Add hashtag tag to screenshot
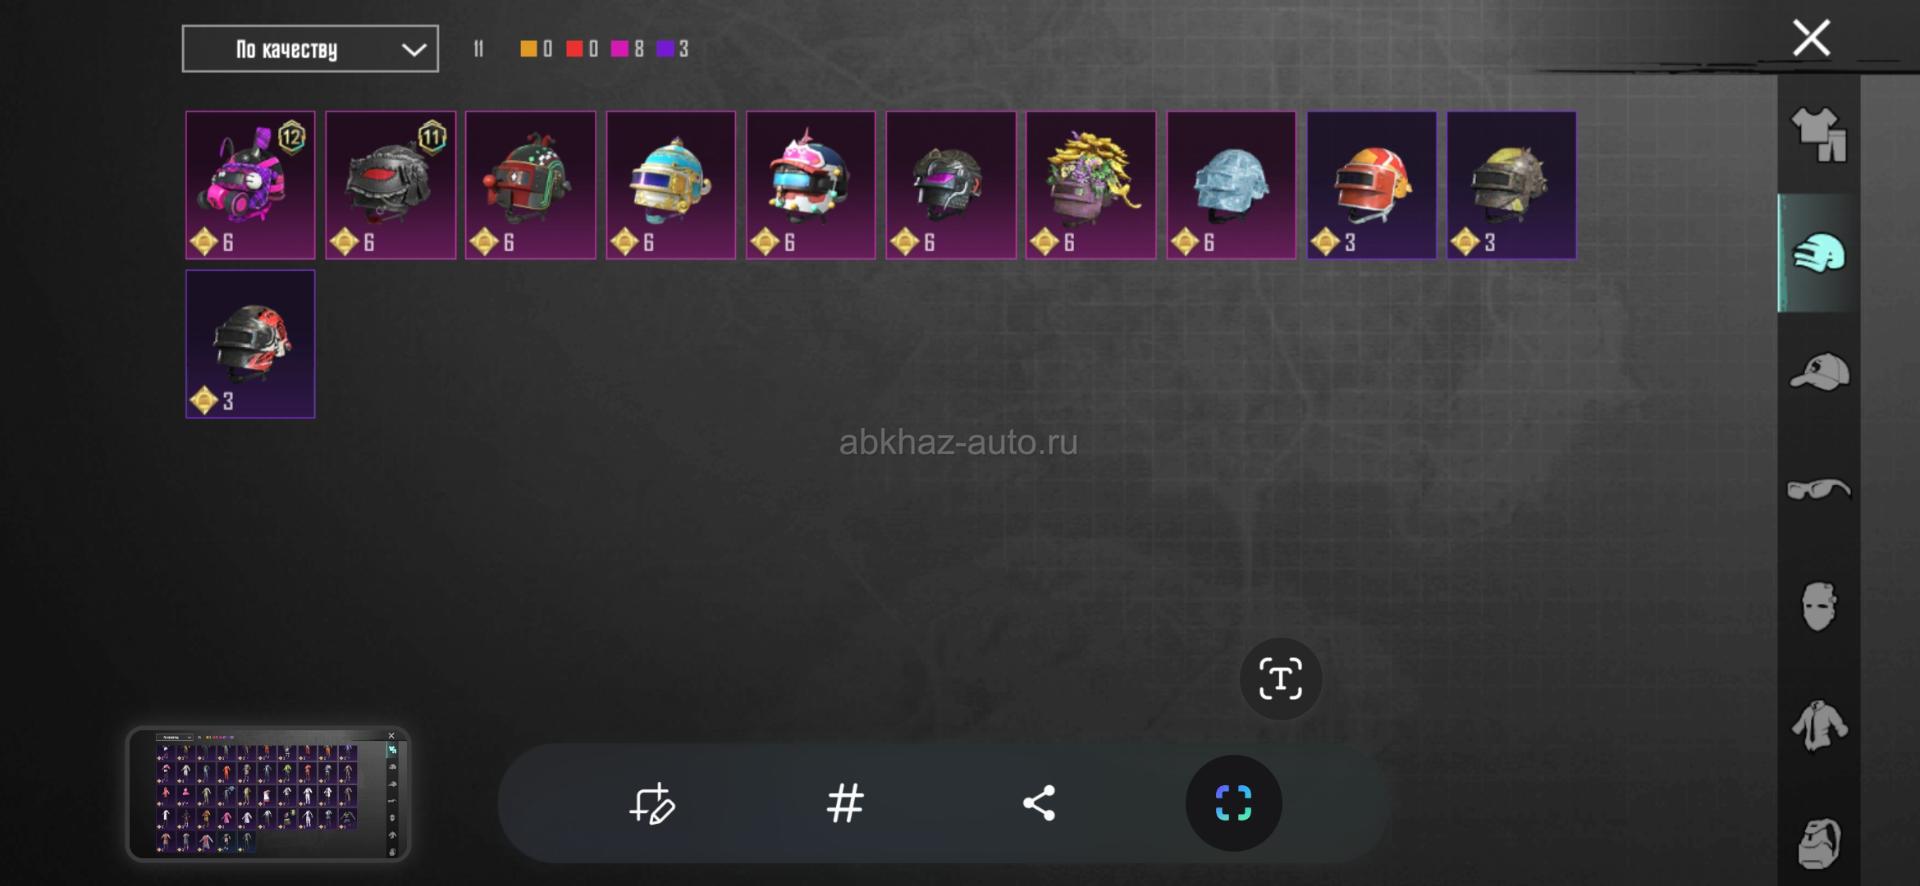The height and width of the screenshot is (886, 1920). (845, 803)
